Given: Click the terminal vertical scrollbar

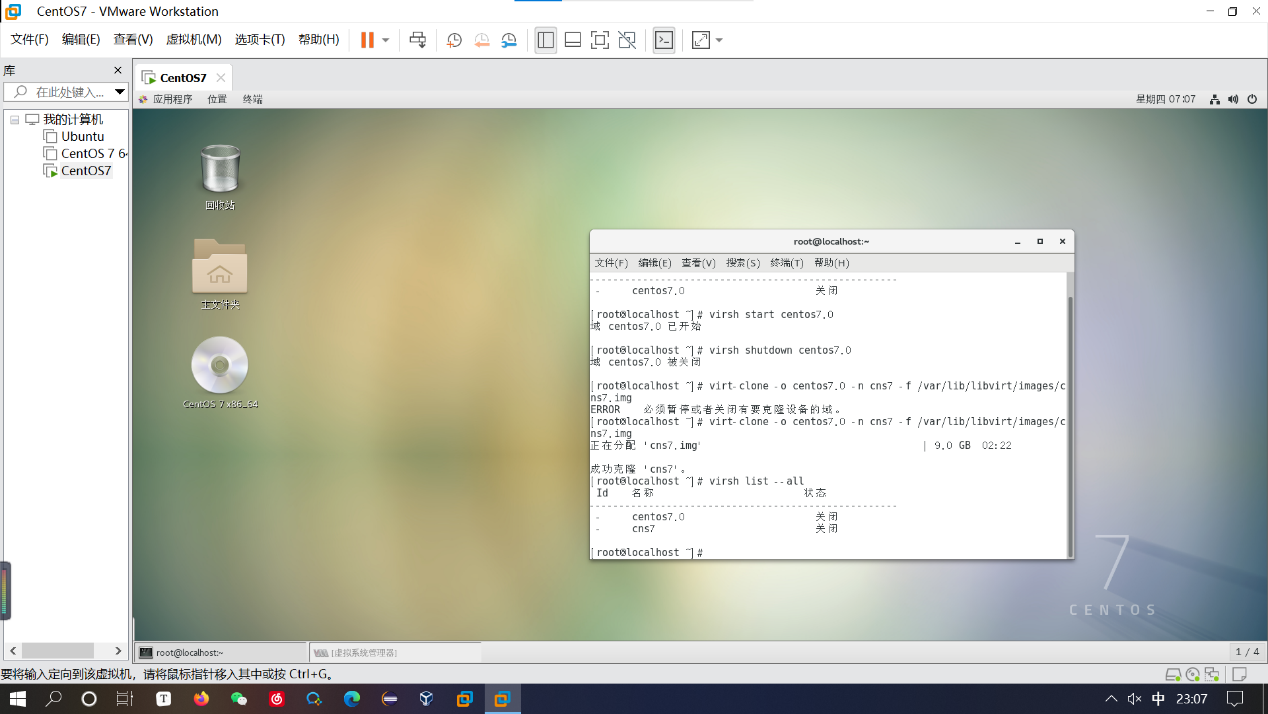Looking at the screenshot, I should pyautogui.click(x=1069, y=425).
